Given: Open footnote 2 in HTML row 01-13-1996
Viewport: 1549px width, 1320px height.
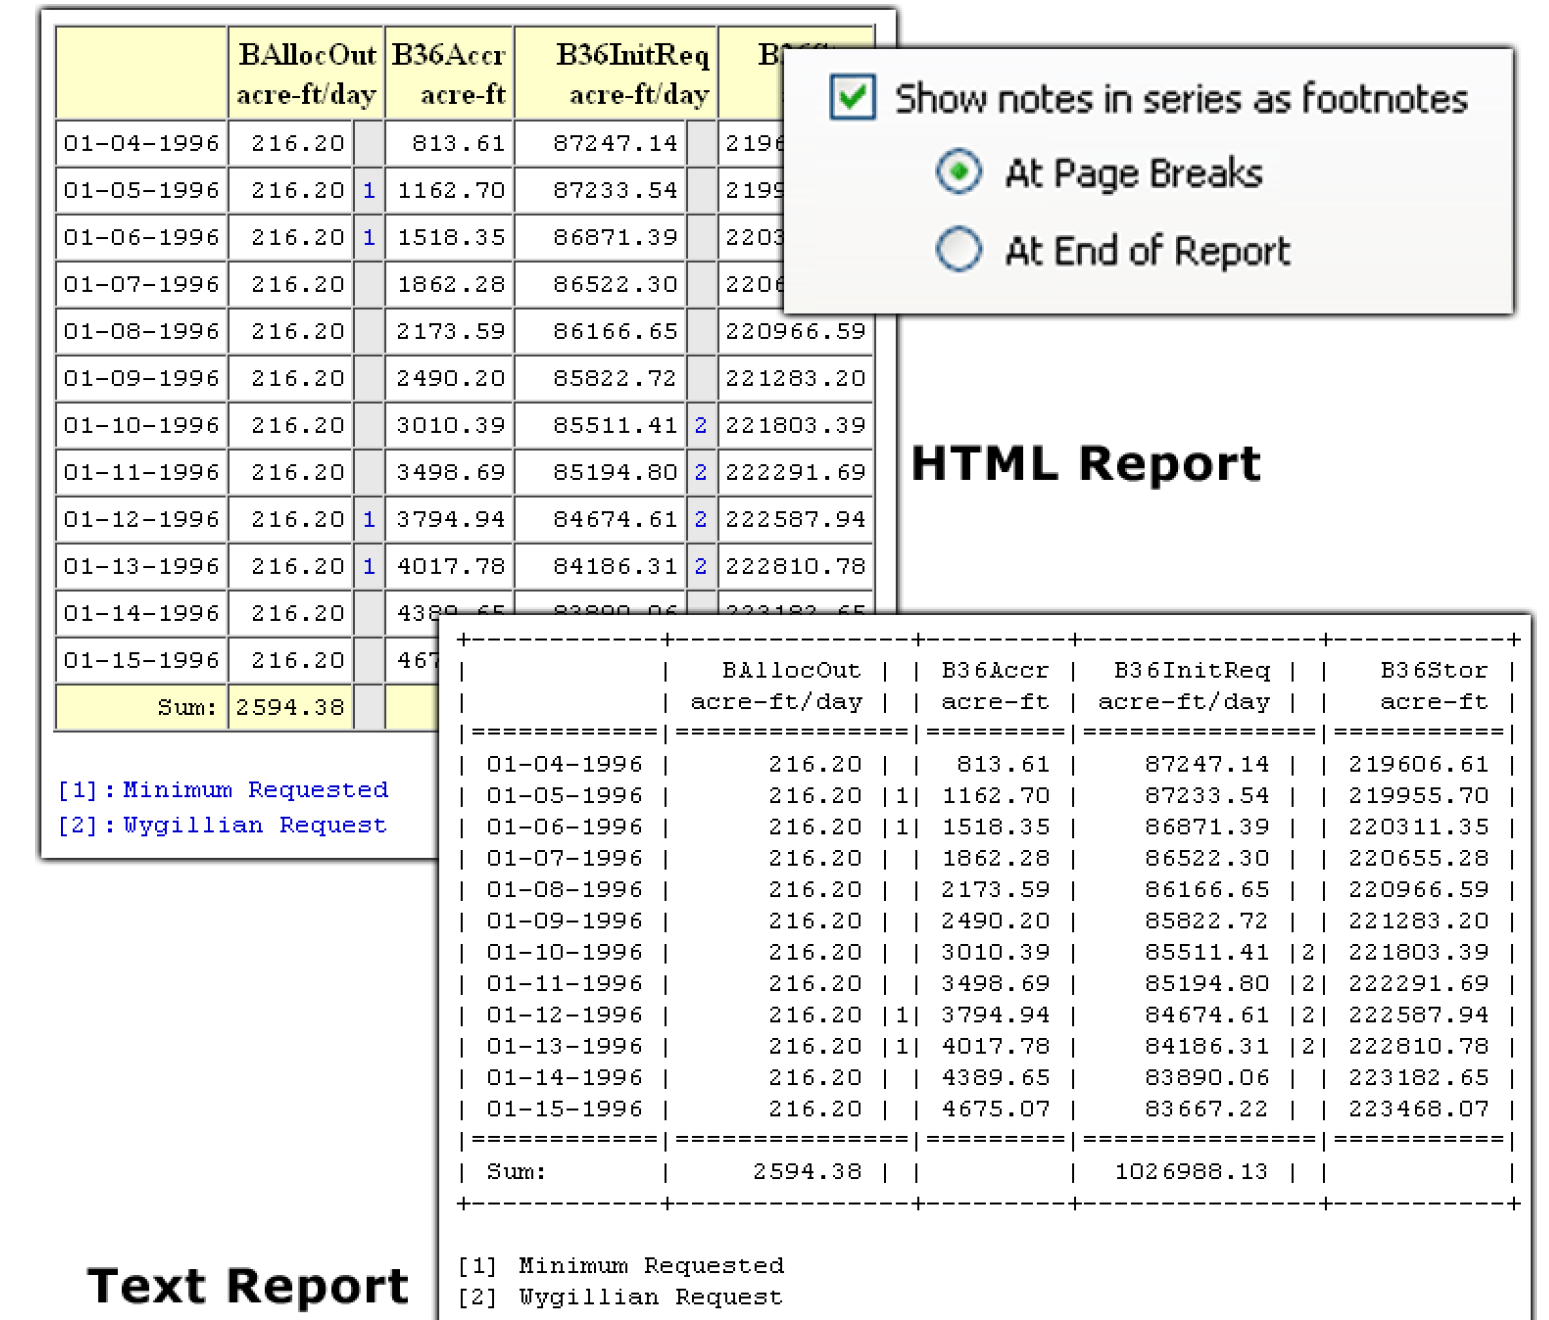Looking at the screenshot, I should [x=700, y=566].
